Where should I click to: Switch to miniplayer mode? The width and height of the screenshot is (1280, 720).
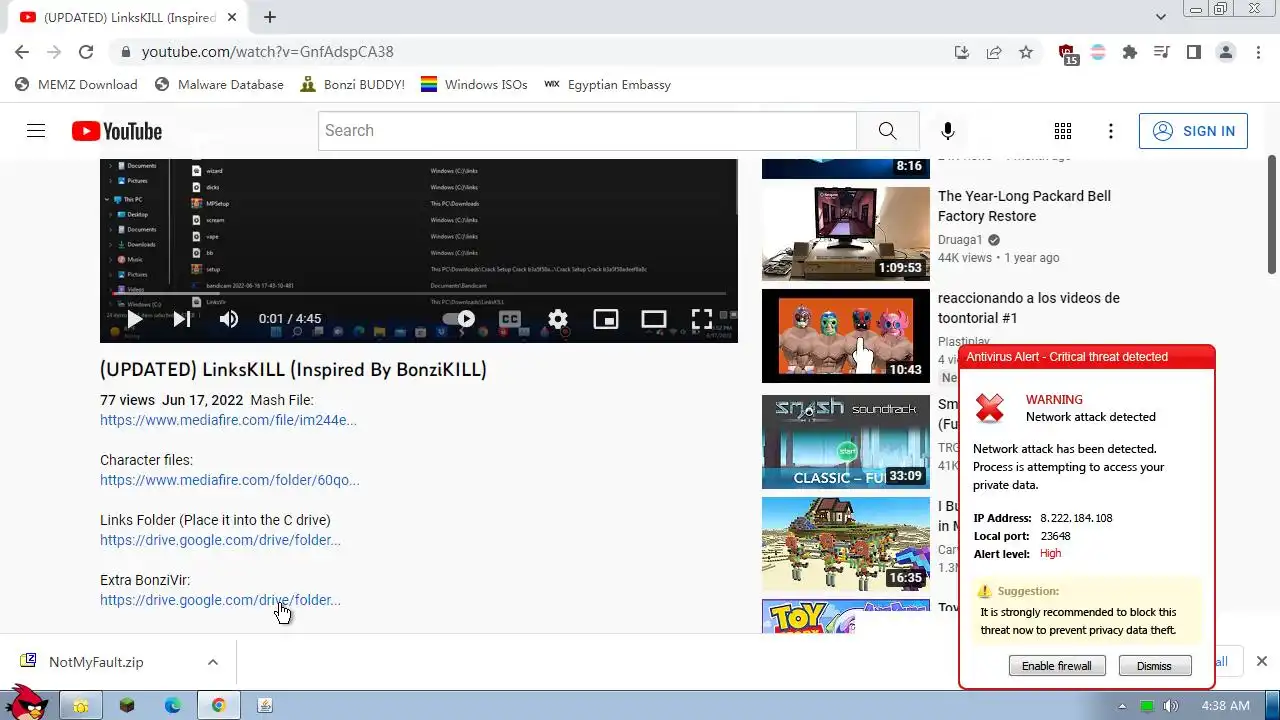point(606,319)
